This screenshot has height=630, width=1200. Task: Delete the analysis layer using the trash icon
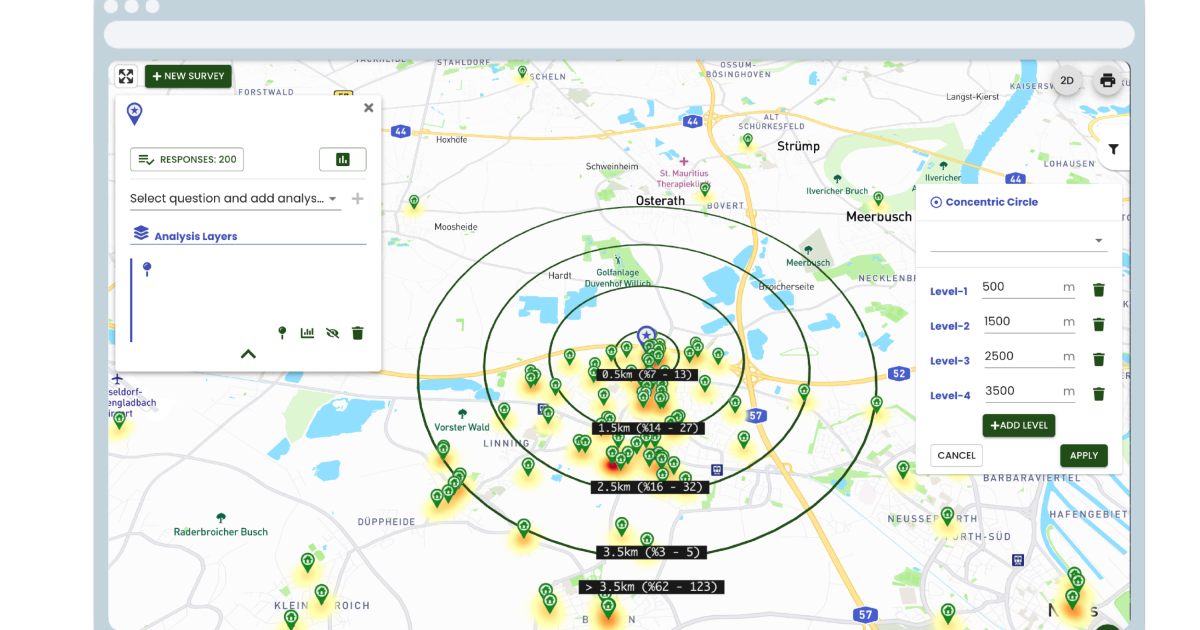[x=357, y=333]
